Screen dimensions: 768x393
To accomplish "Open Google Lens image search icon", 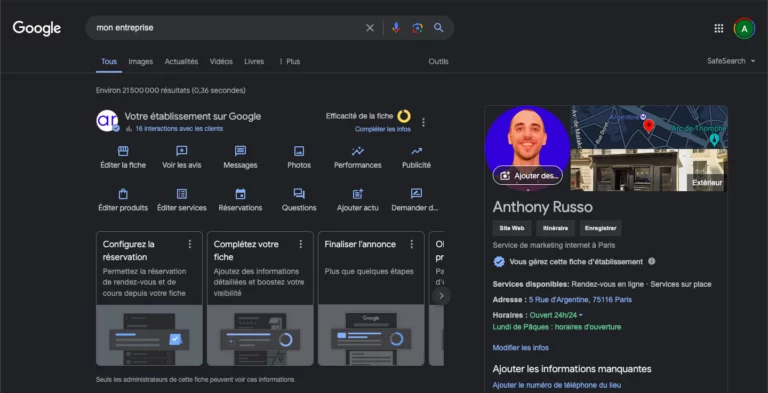I will pyautogui.click(x=417, y=28).
